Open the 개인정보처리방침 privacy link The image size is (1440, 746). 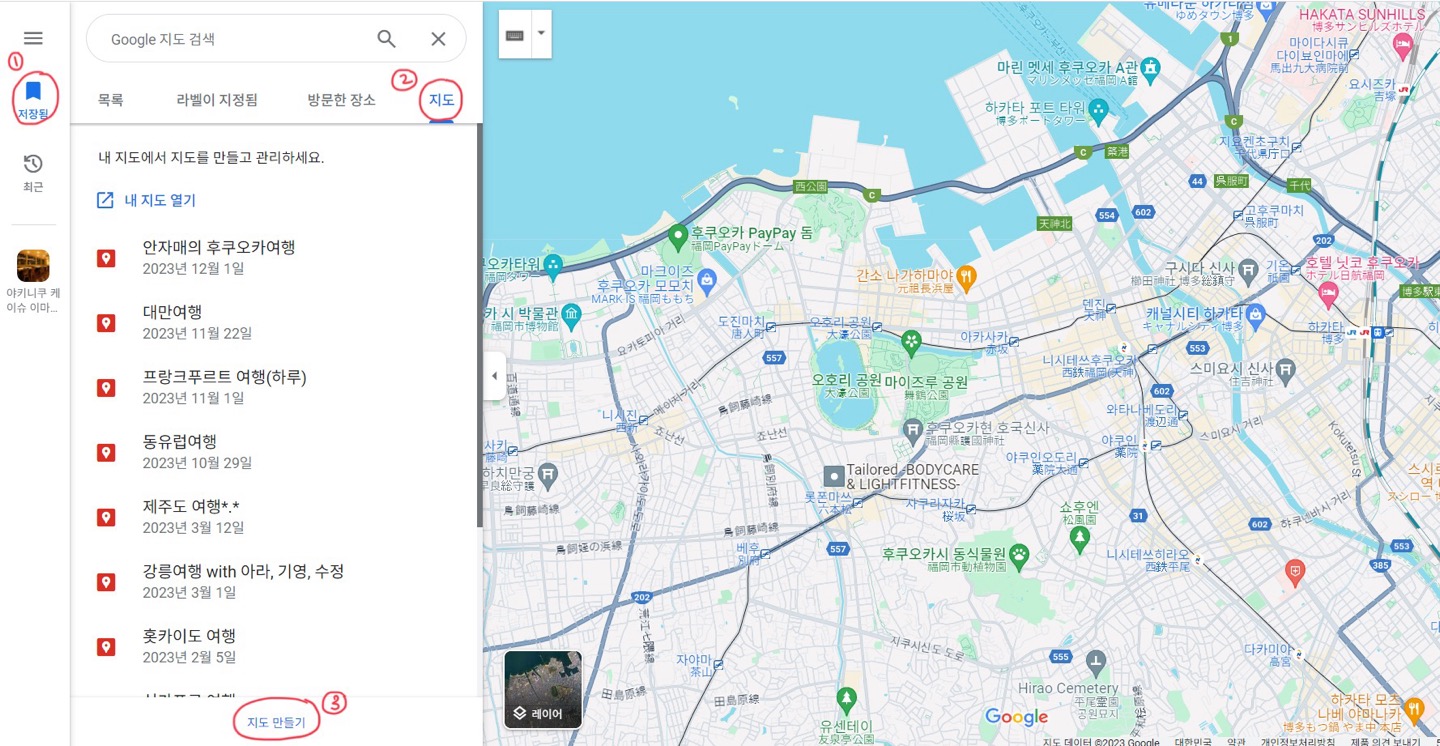point(1298,741)
